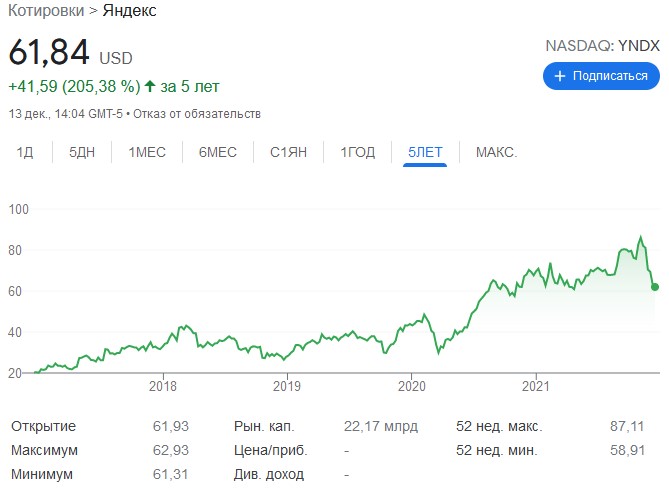Select the 1Д time range tab
The height and width of the screenshot is (492, 669).
[25, 152]
